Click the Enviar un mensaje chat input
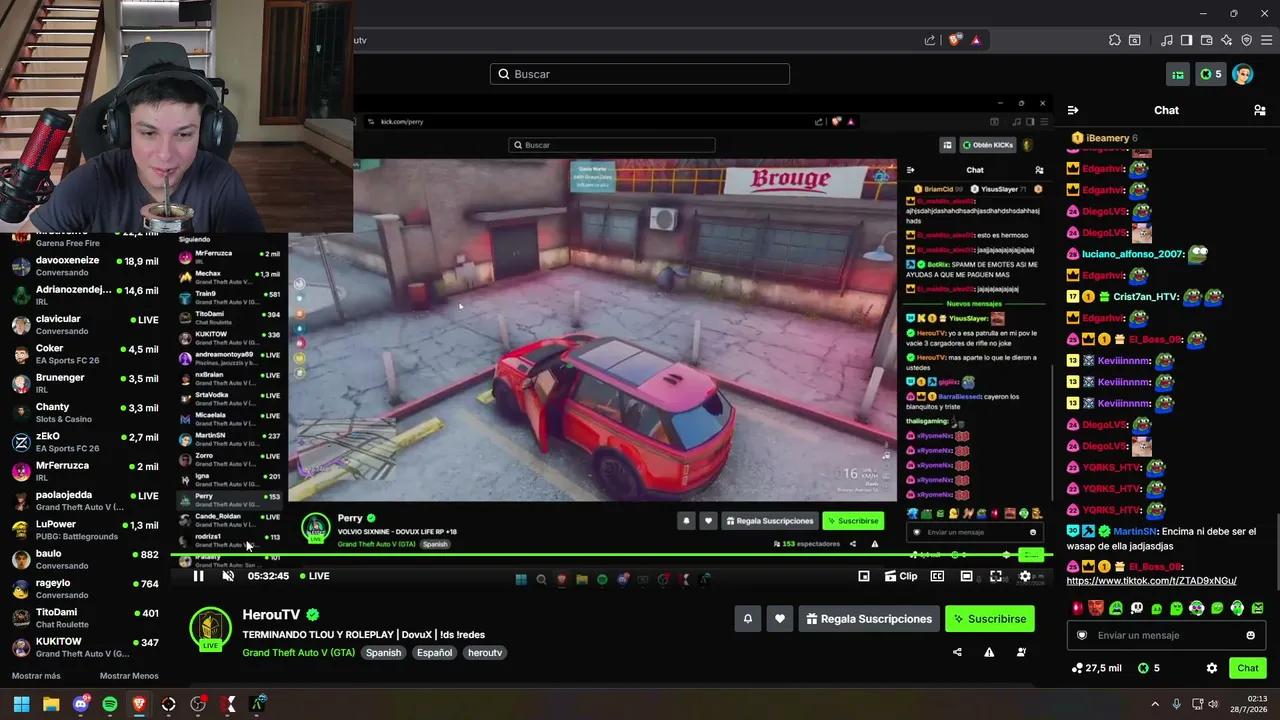Screen dimensions: 1280x720 click(1165, 635)
